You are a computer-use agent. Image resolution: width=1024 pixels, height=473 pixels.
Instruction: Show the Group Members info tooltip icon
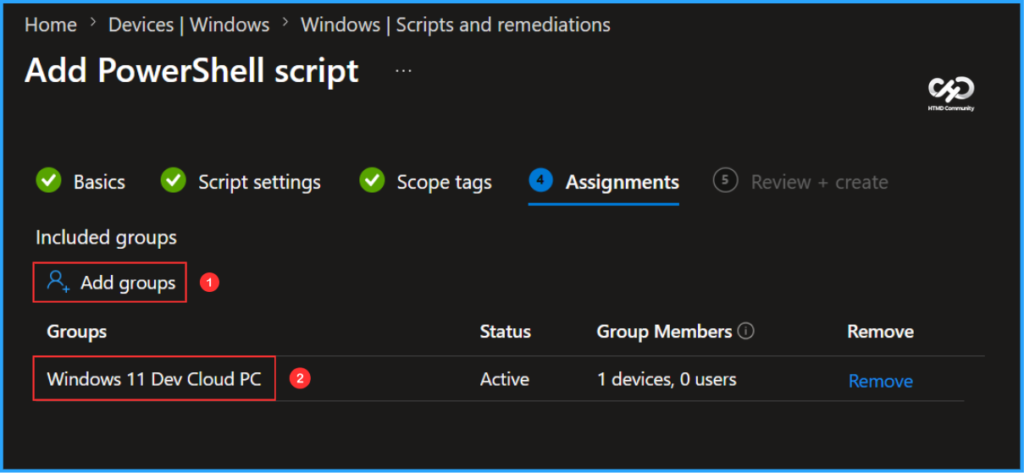(745, 331)
